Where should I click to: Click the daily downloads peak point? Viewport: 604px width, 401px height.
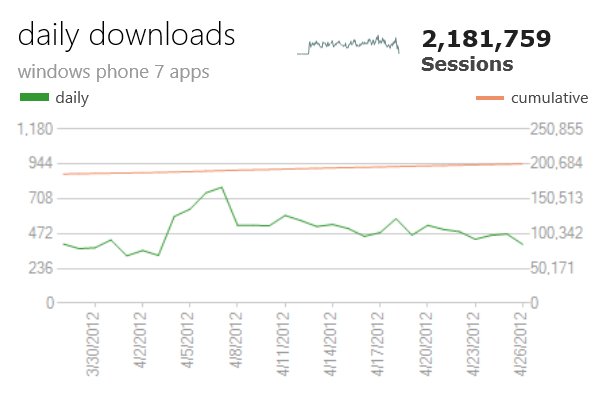click(x=221, y=187)
